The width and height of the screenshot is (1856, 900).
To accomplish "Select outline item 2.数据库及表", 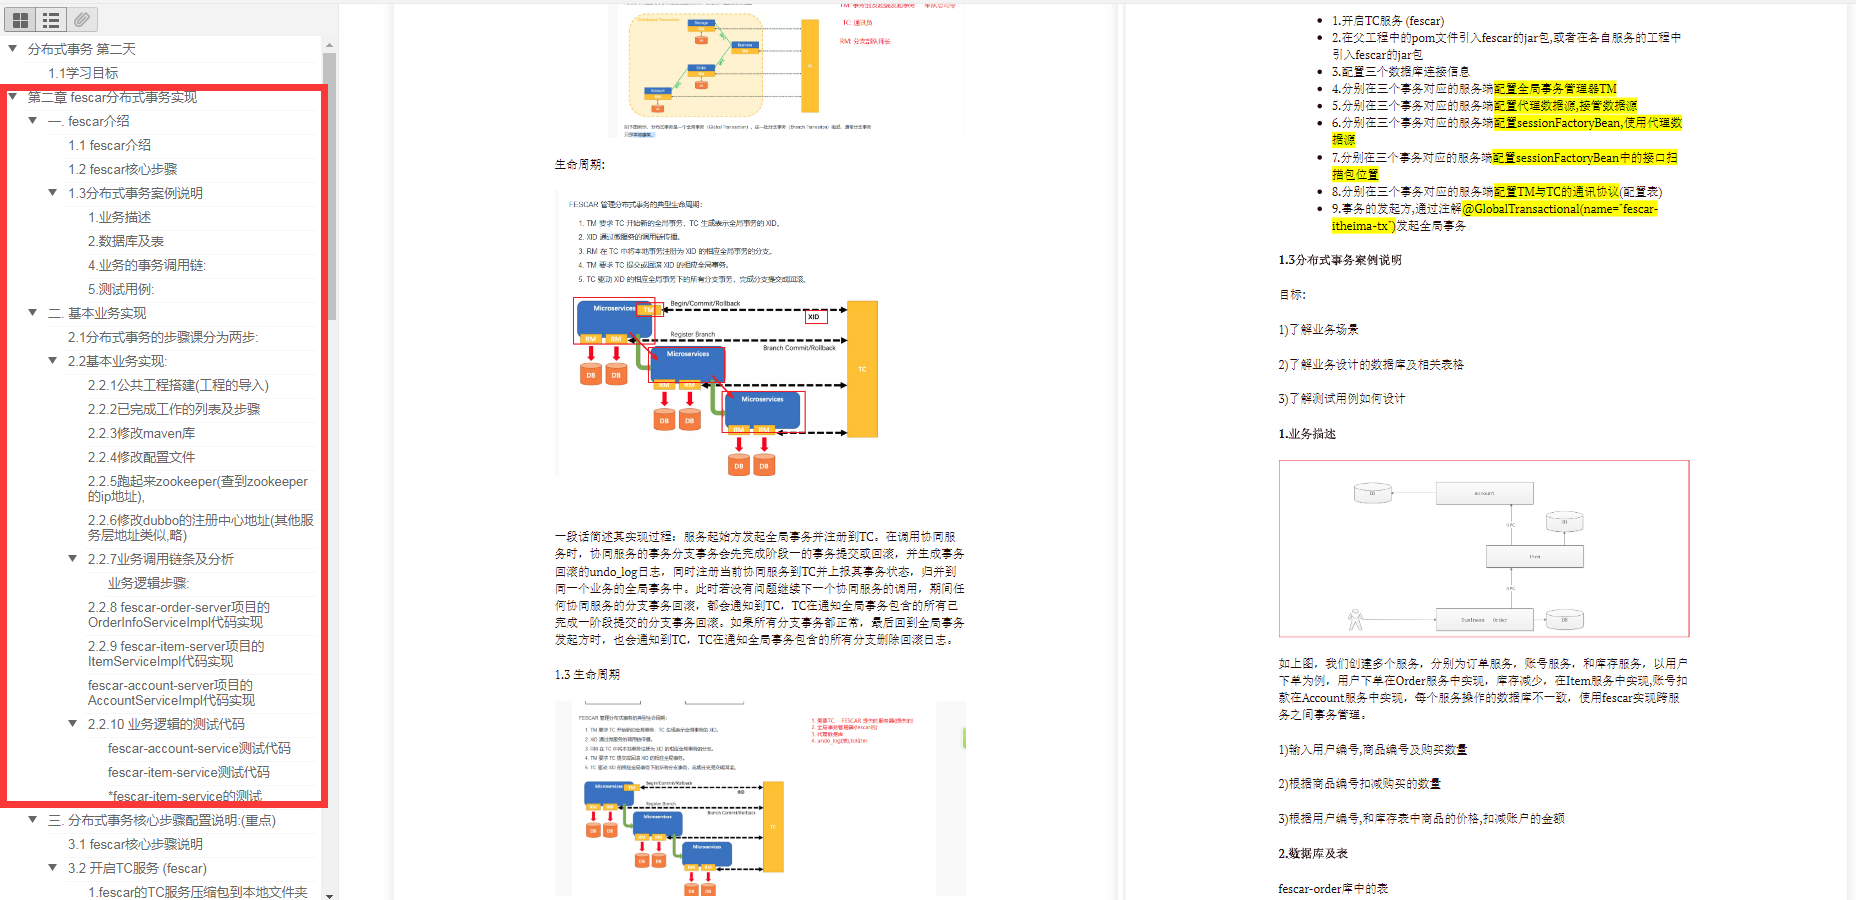I will 125,241.
